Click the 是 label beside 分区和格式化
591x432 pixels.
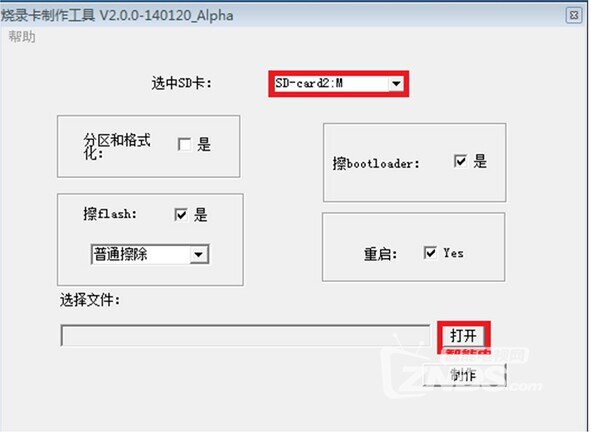(x=204, y=144)
